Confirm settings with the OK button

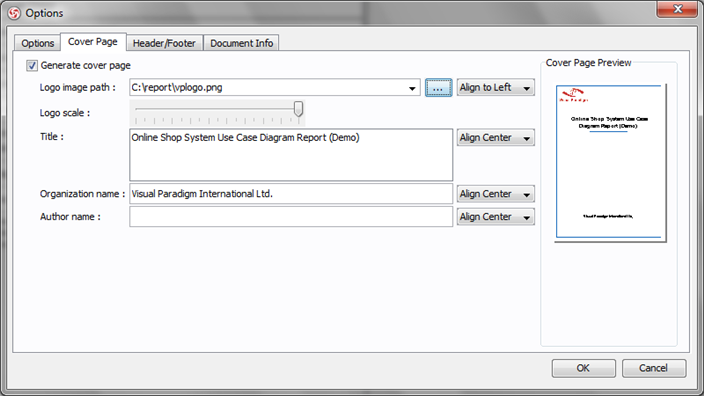tap(583, 368)
